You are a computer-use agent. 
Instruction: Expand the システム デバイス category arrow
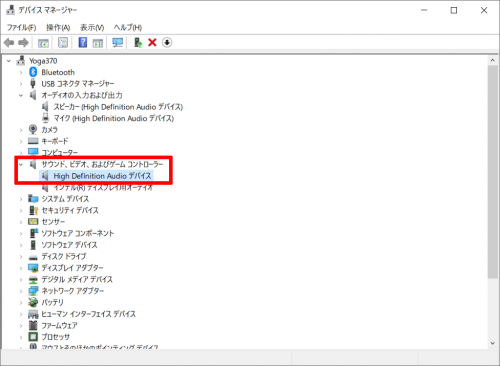pyautogui.click(x=21, y=199)
